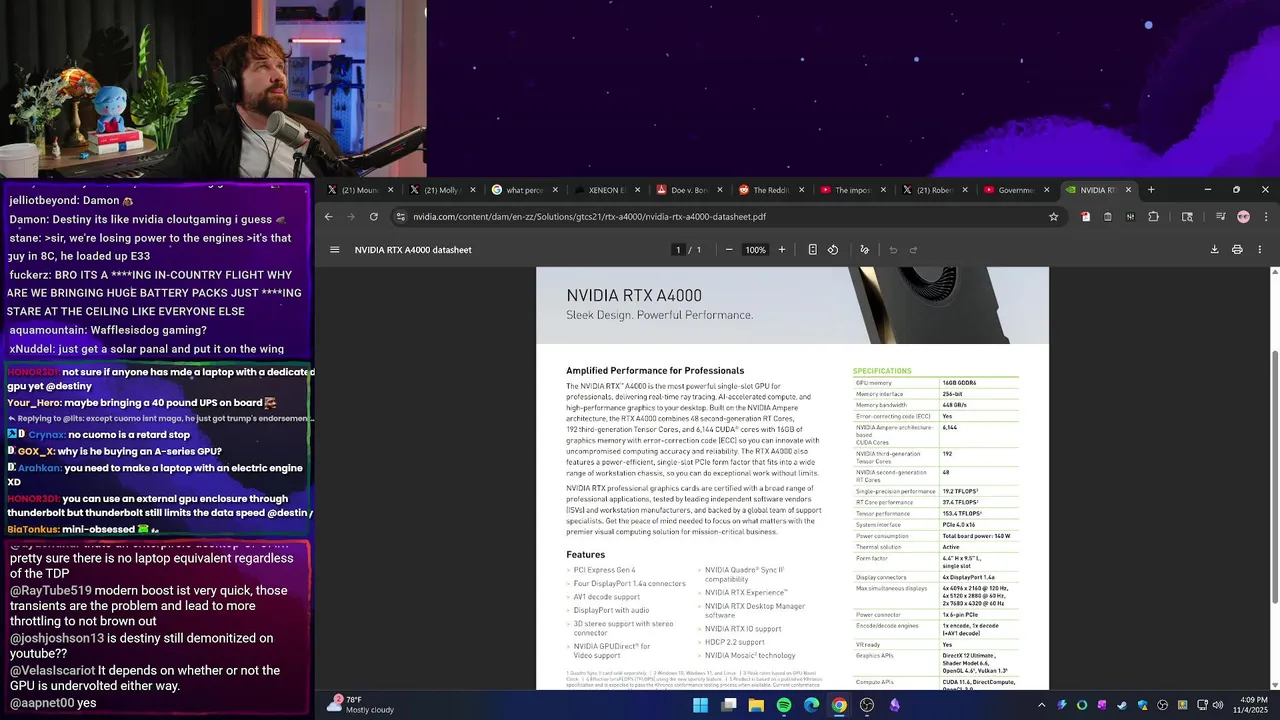Image resolution: width=1280 pixels, height=720 pixels.
Task: Open the PDF viewer more-actions menu
Action: (1260, 250)
